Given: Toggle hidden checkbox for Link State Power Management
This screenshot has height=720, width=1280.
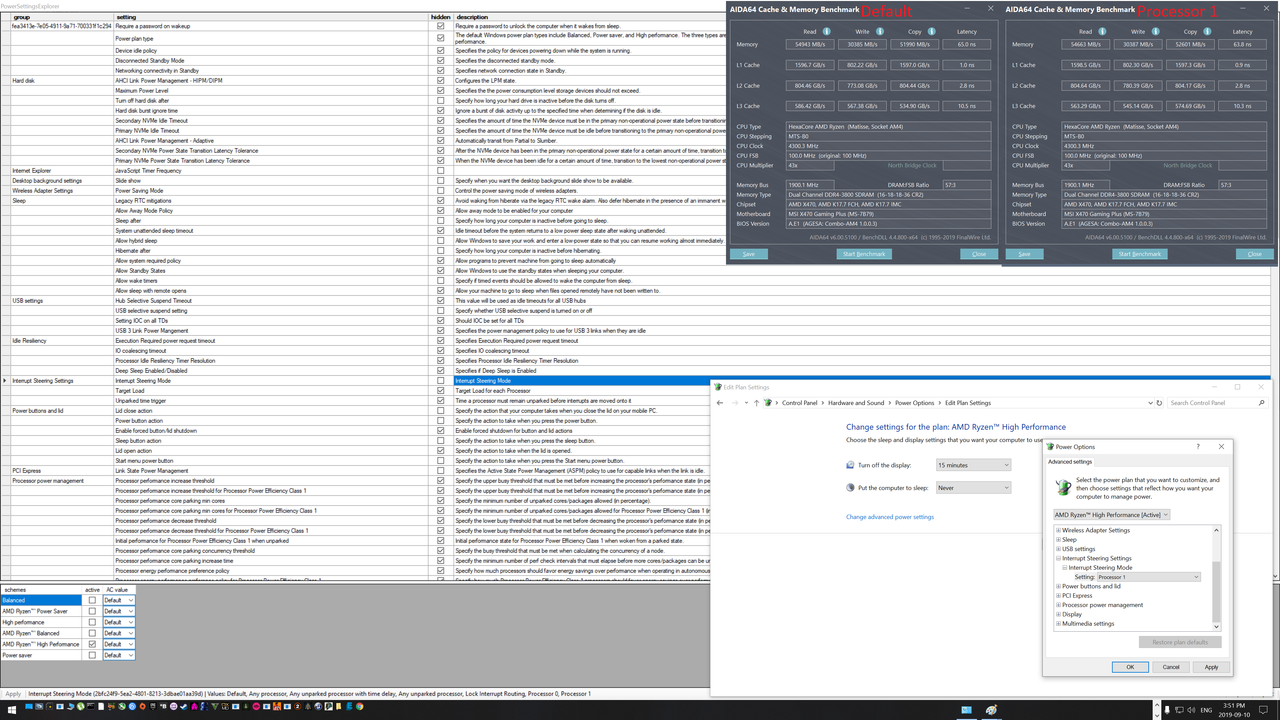Looking at the screenshot, I should [441, 470].
